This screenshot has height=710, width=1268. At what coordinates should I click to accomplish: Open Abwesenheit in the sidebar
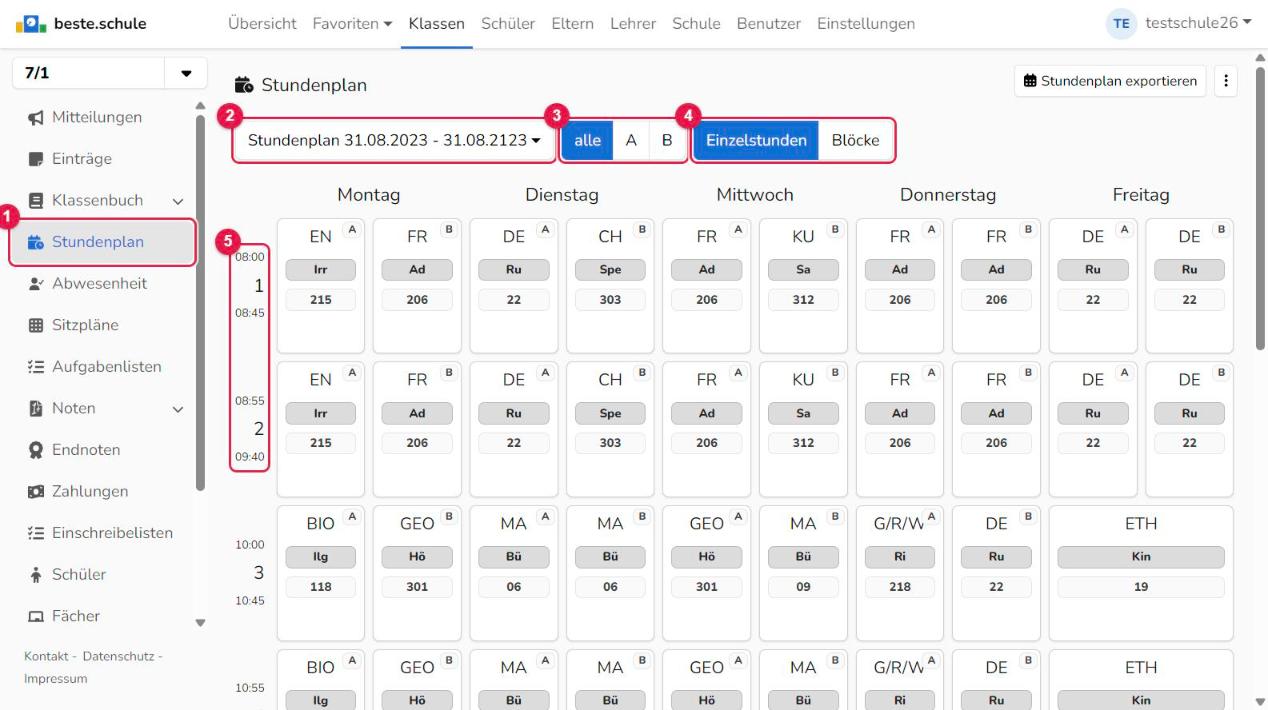pos(100,283)
